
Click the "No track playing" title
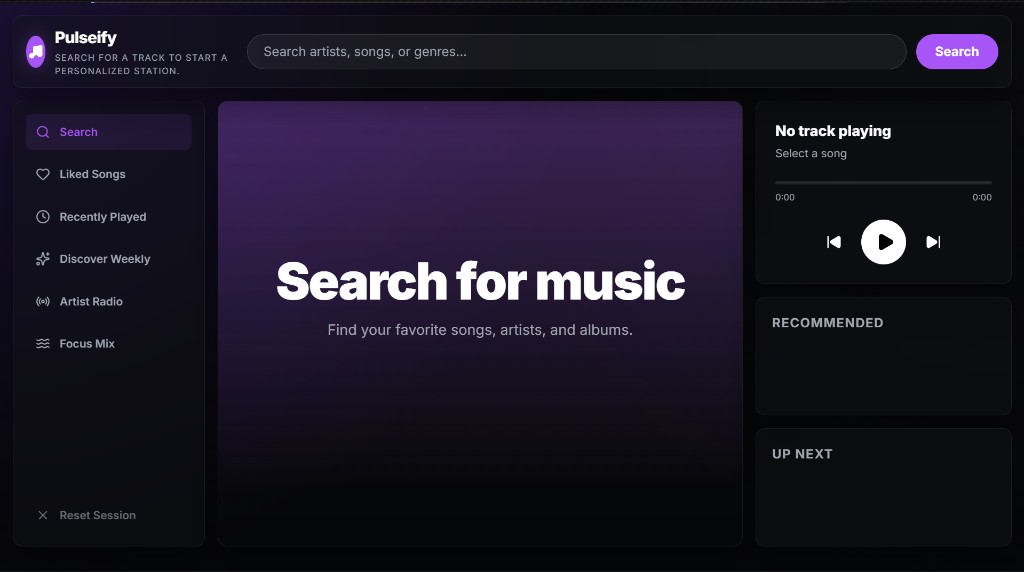(x=833, y=131)
